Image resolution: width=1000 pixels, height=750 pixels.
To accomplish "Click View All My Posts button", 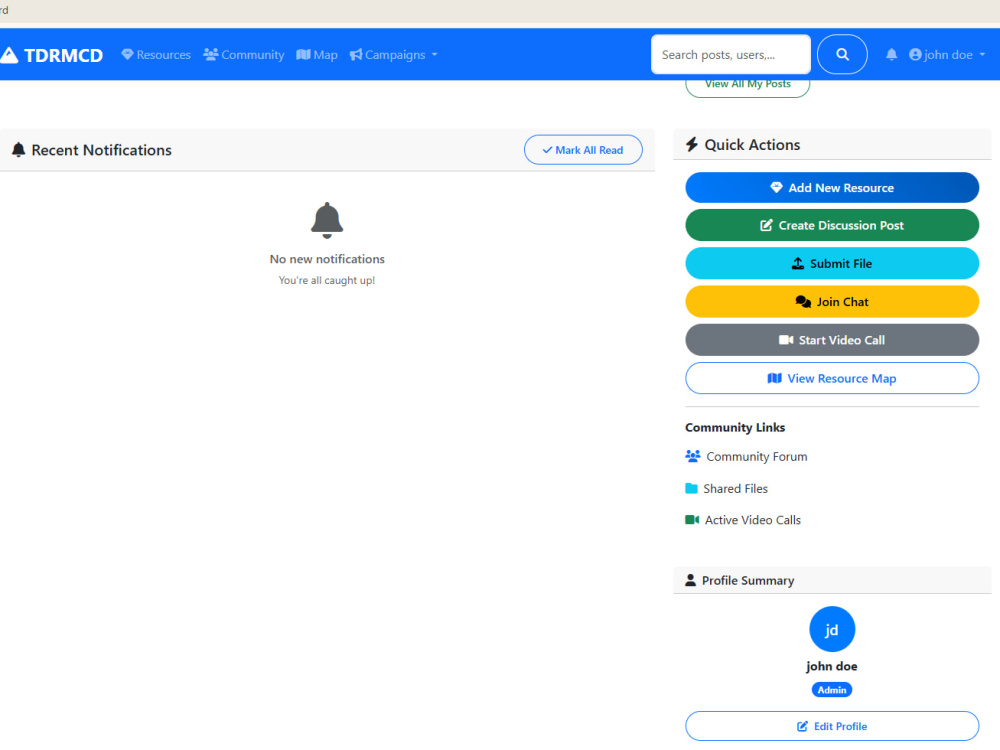I will tap(747, 88).
